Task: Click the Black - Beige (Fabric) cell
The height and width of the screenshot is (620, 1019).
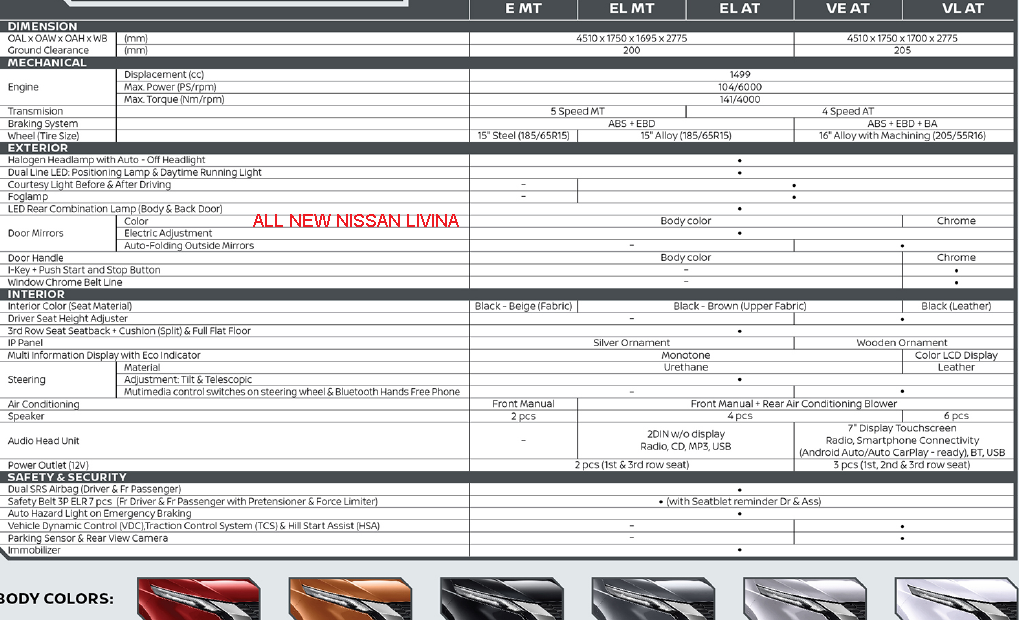Action: [523, 306]
